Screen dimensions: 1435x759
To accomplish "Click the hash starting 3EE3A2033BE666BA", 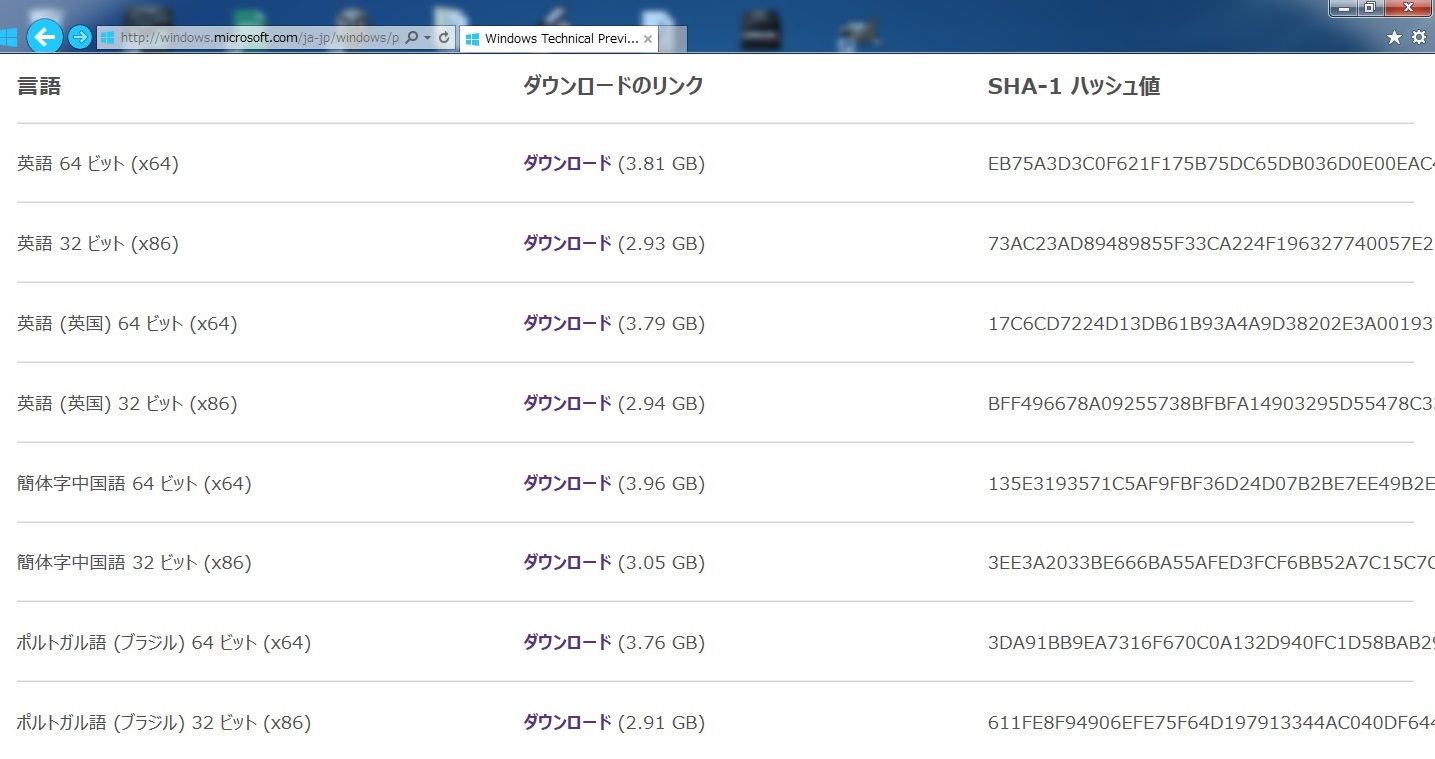I will point(1211,562).
